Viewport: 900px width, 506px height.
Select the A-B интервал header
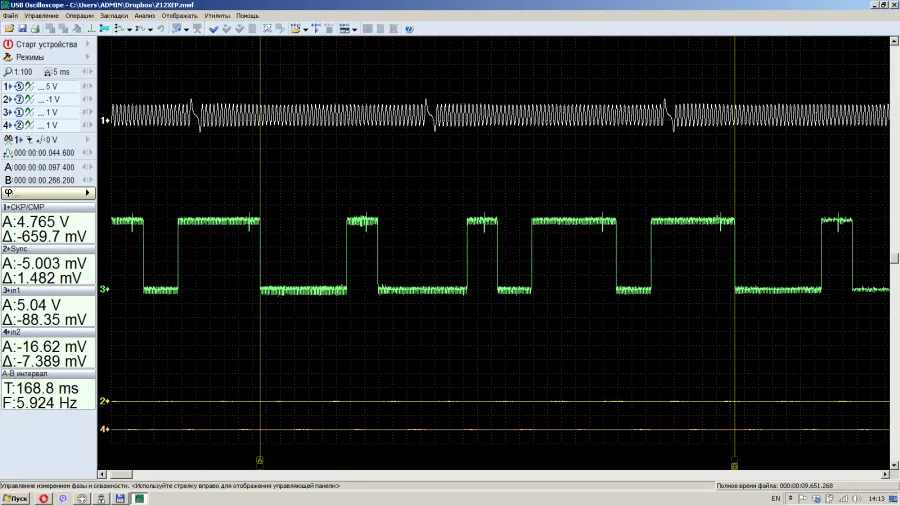pos(48,373)
